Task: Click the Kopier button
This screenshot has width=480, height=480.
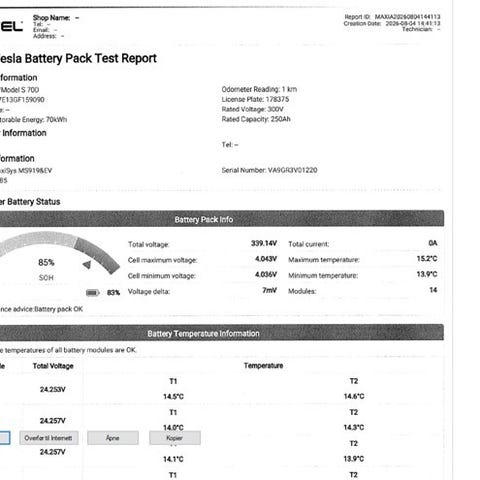Action: (175, 438)
